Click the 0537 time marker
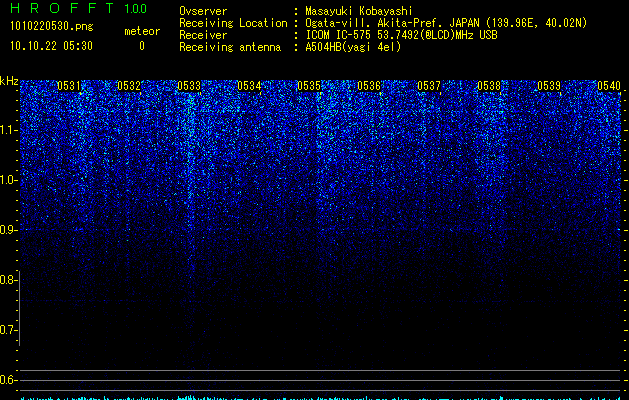 point(429,86)
